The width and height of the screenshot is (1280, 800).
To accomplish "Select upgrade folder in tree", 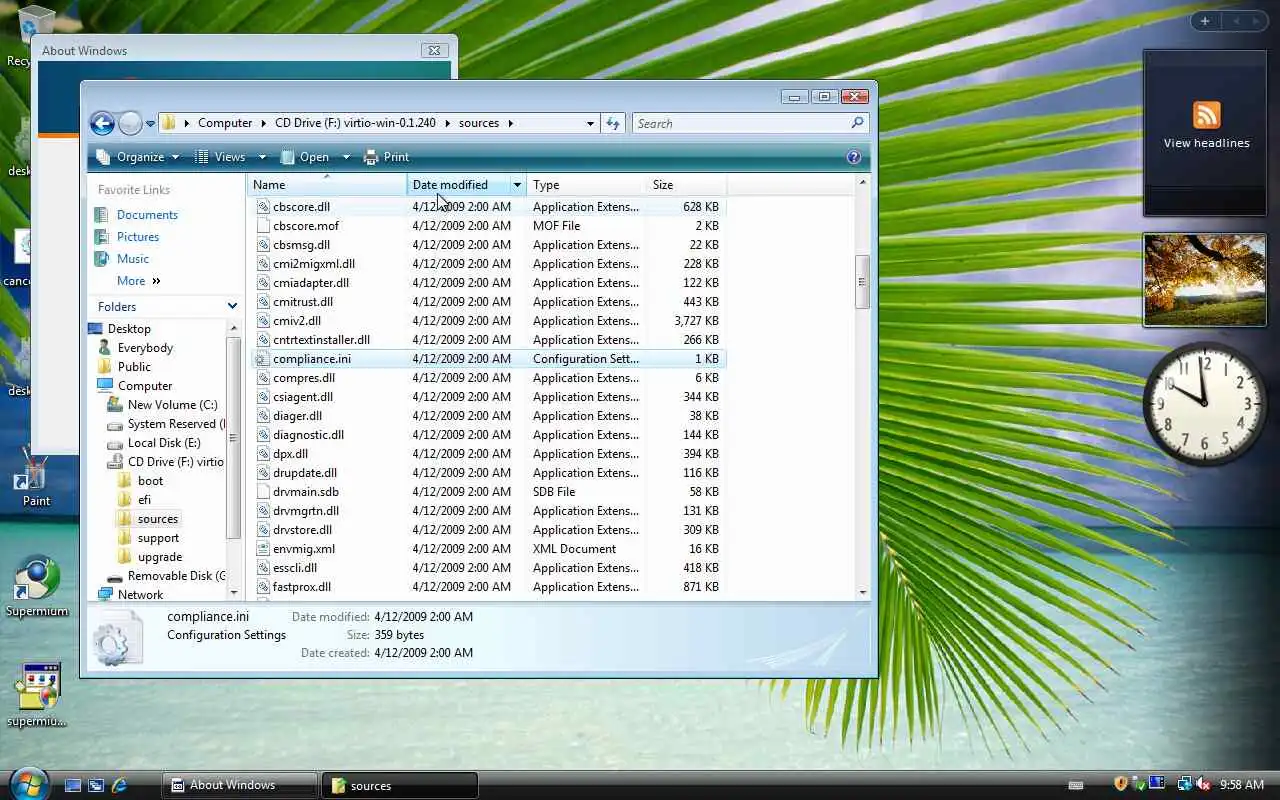I will point(160,557).
